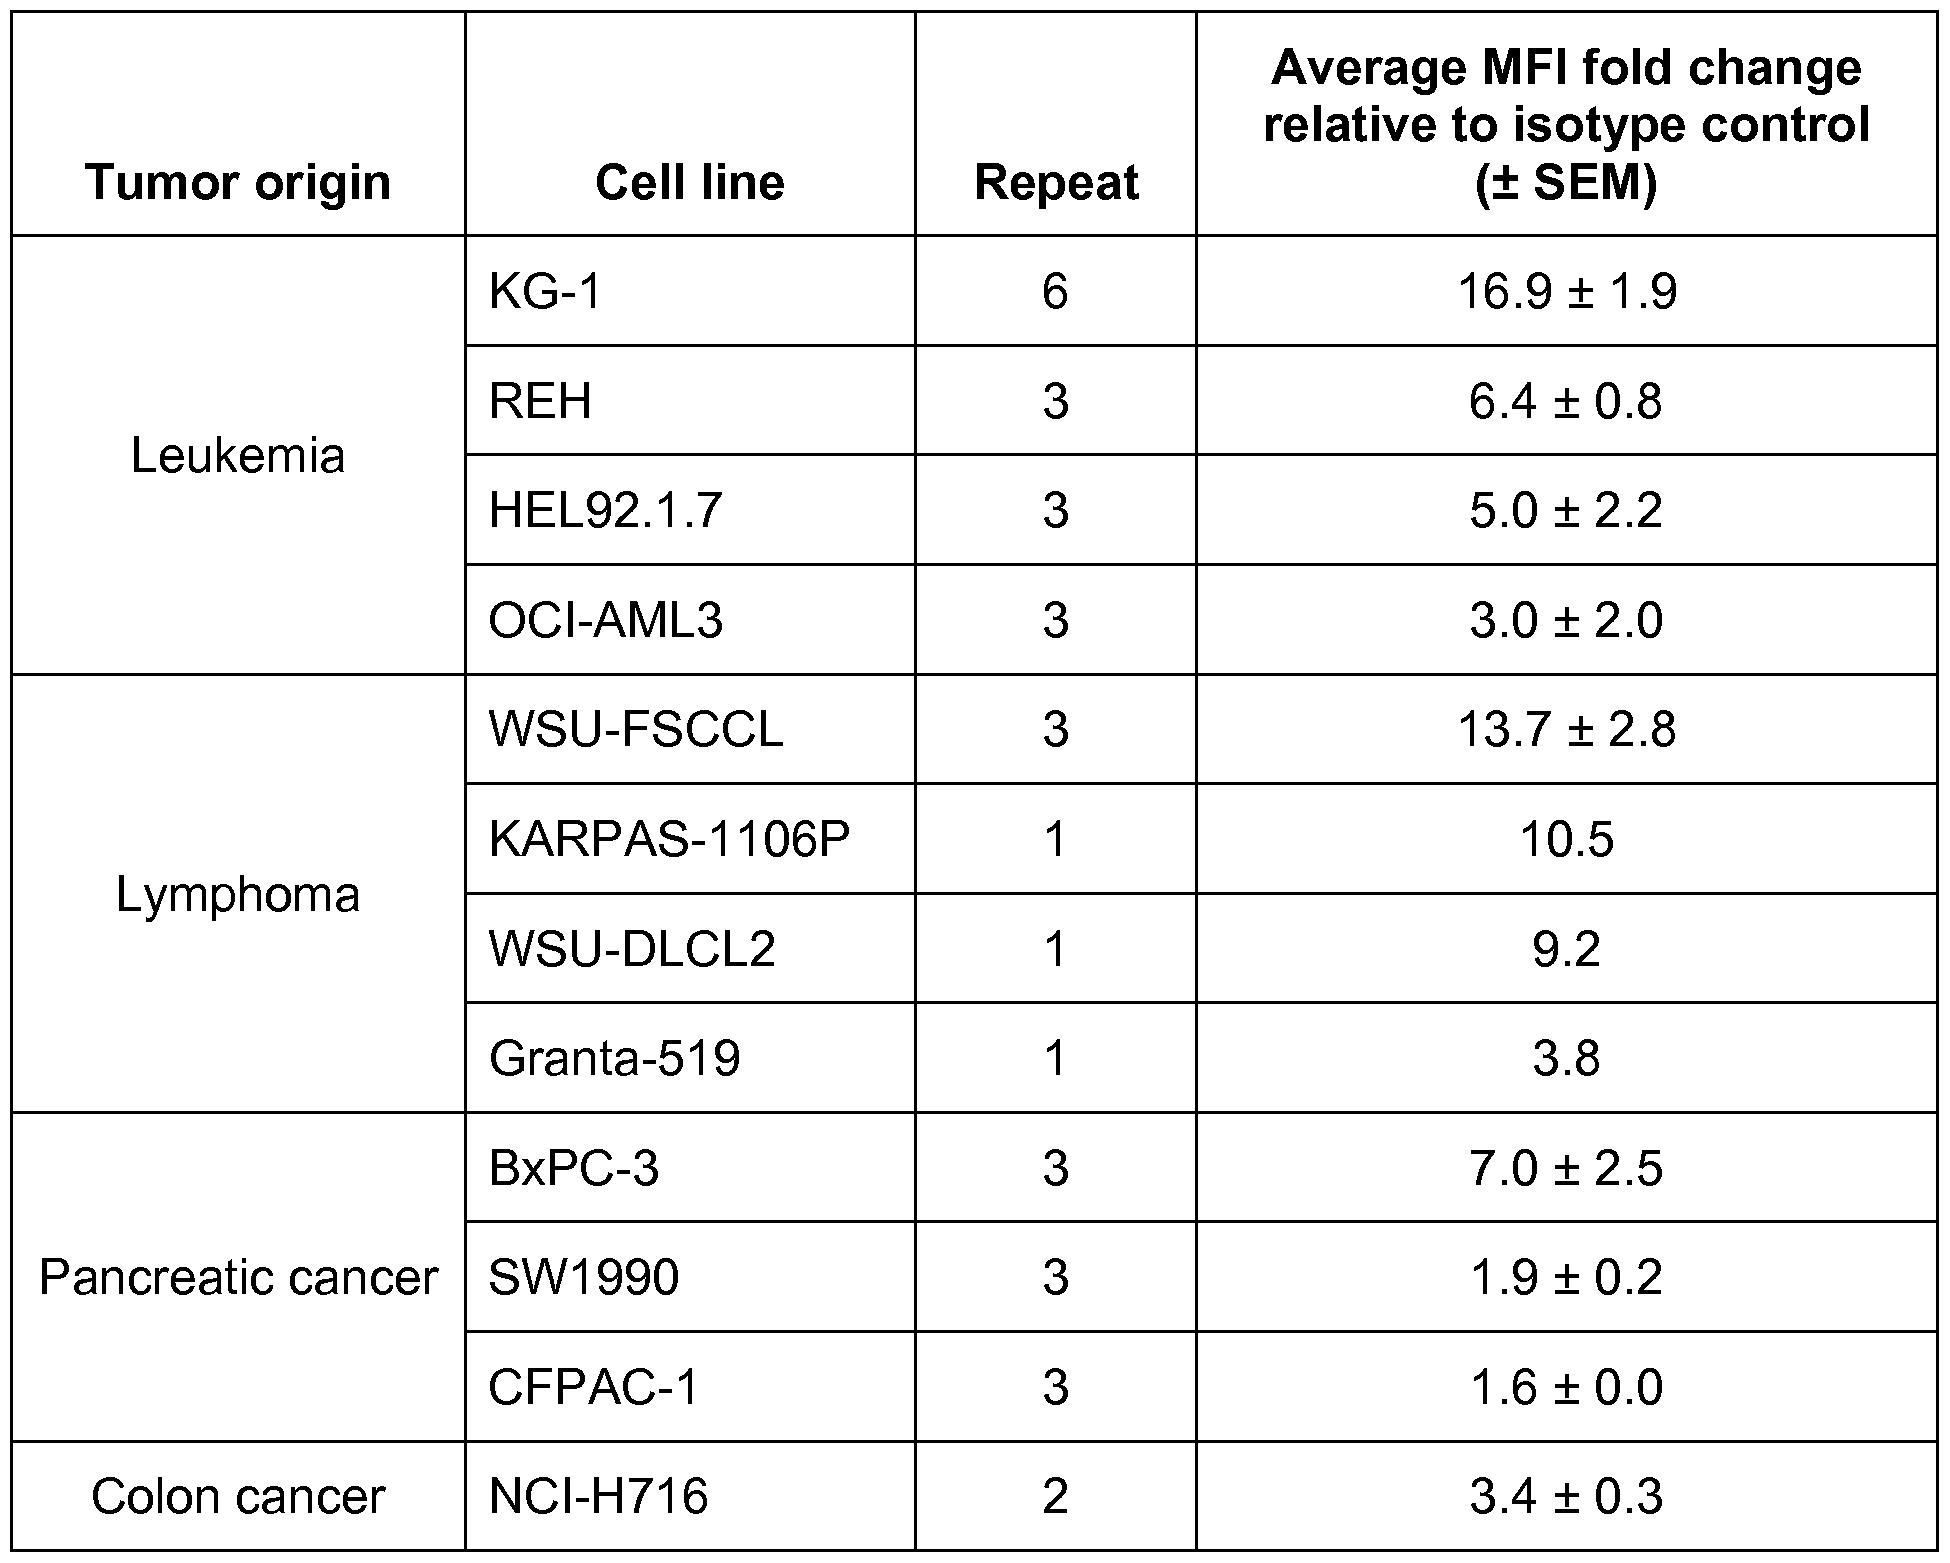Click the Average MFI fold change header
Viewport: 1950px width, 1563px height.
1566,125
